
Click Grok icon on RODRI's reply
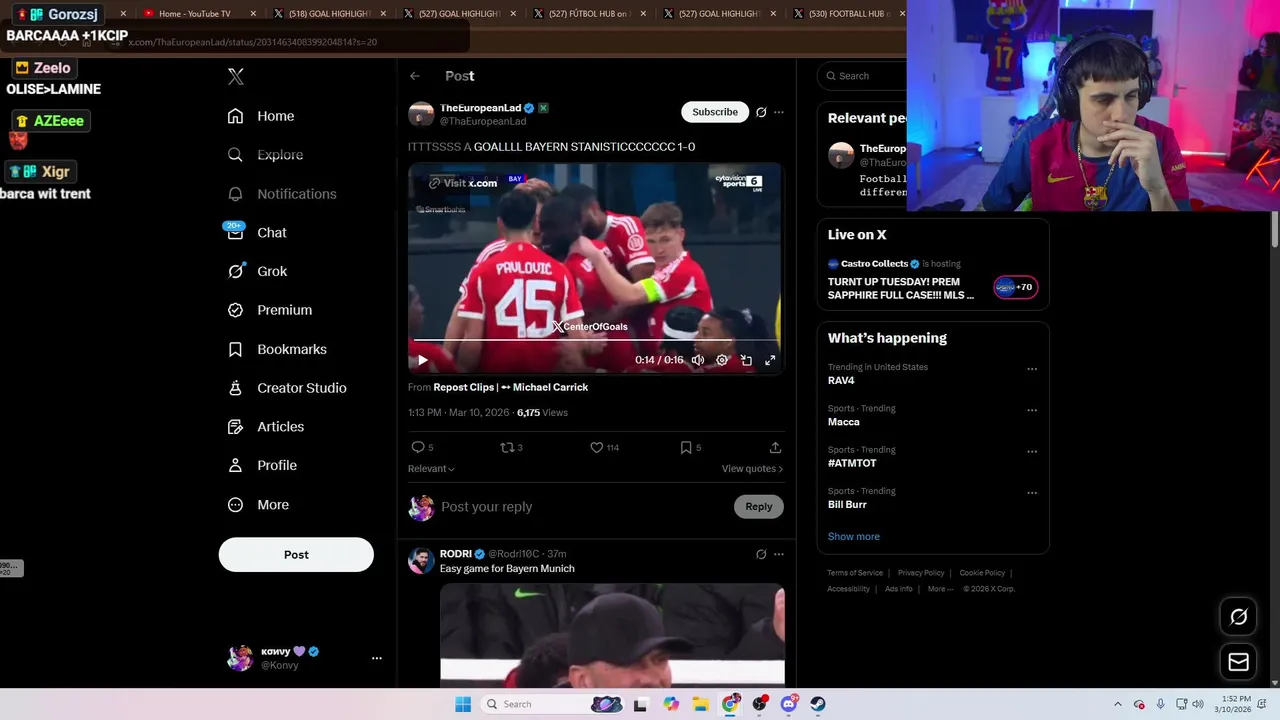(761, 554)
